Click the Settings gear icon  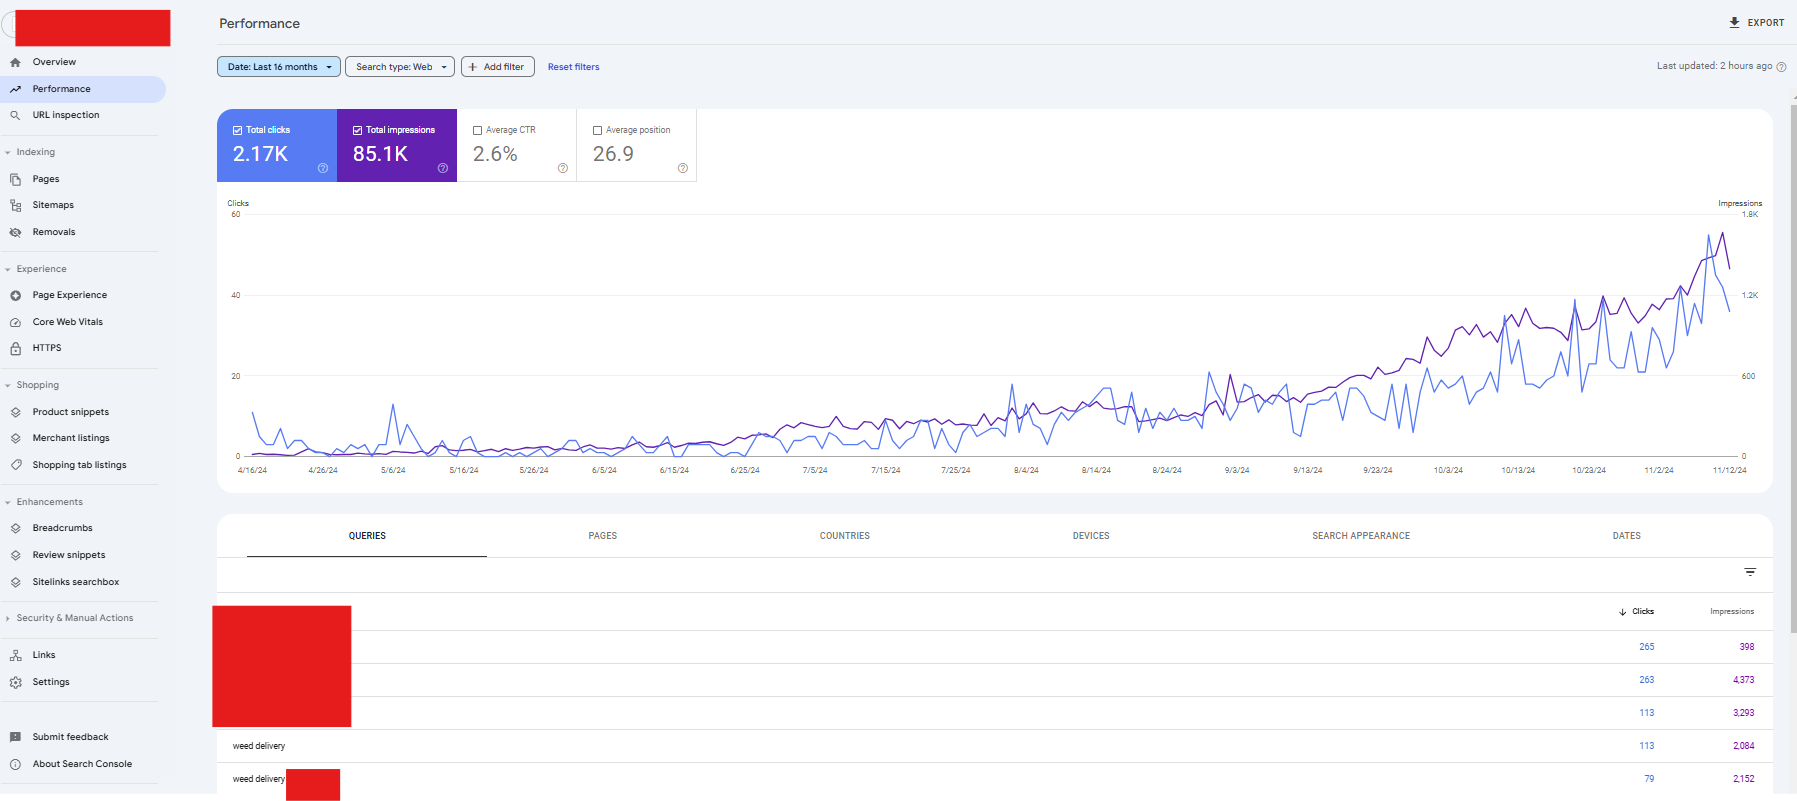(x=15, y=682)
